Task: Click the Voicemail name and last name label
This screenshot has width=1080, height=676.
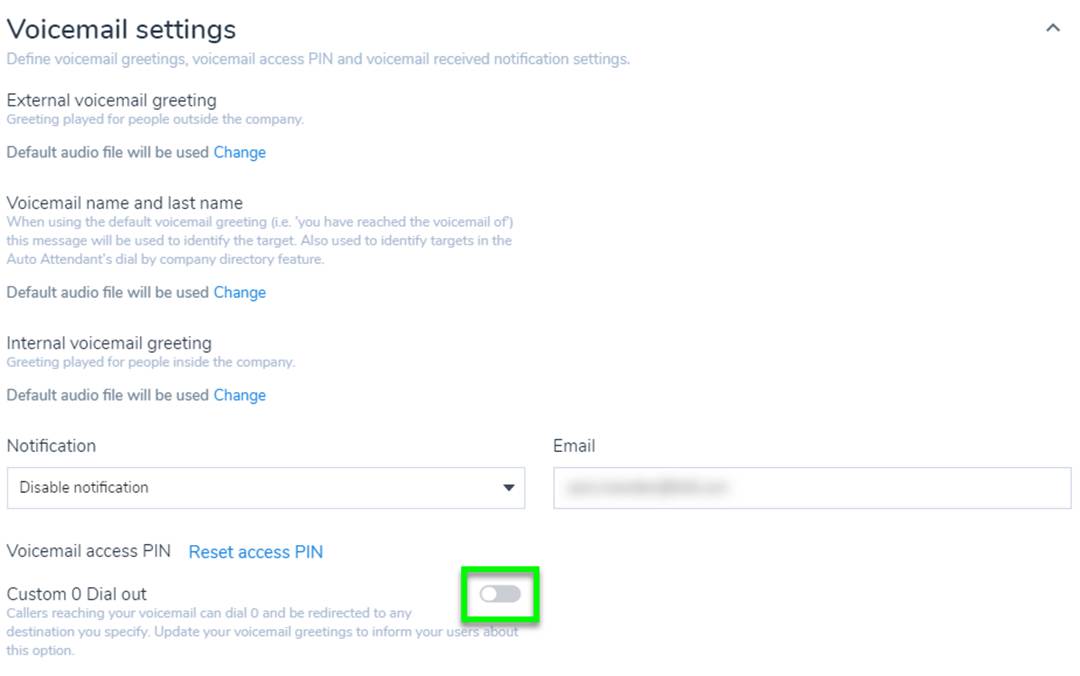Action: (x=125, y=203)
